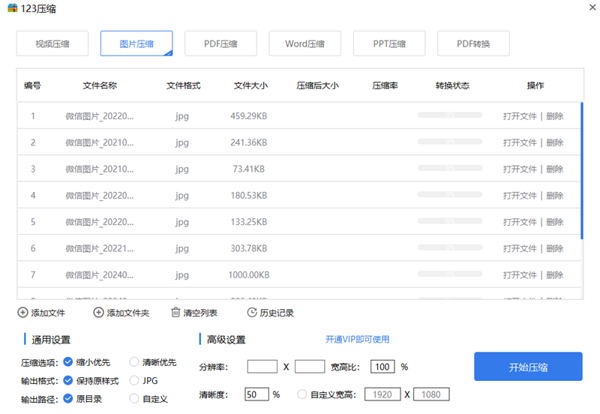Click 开通VIP即可使用 link
The image size is (600, 414).
(x=357, y=339)
